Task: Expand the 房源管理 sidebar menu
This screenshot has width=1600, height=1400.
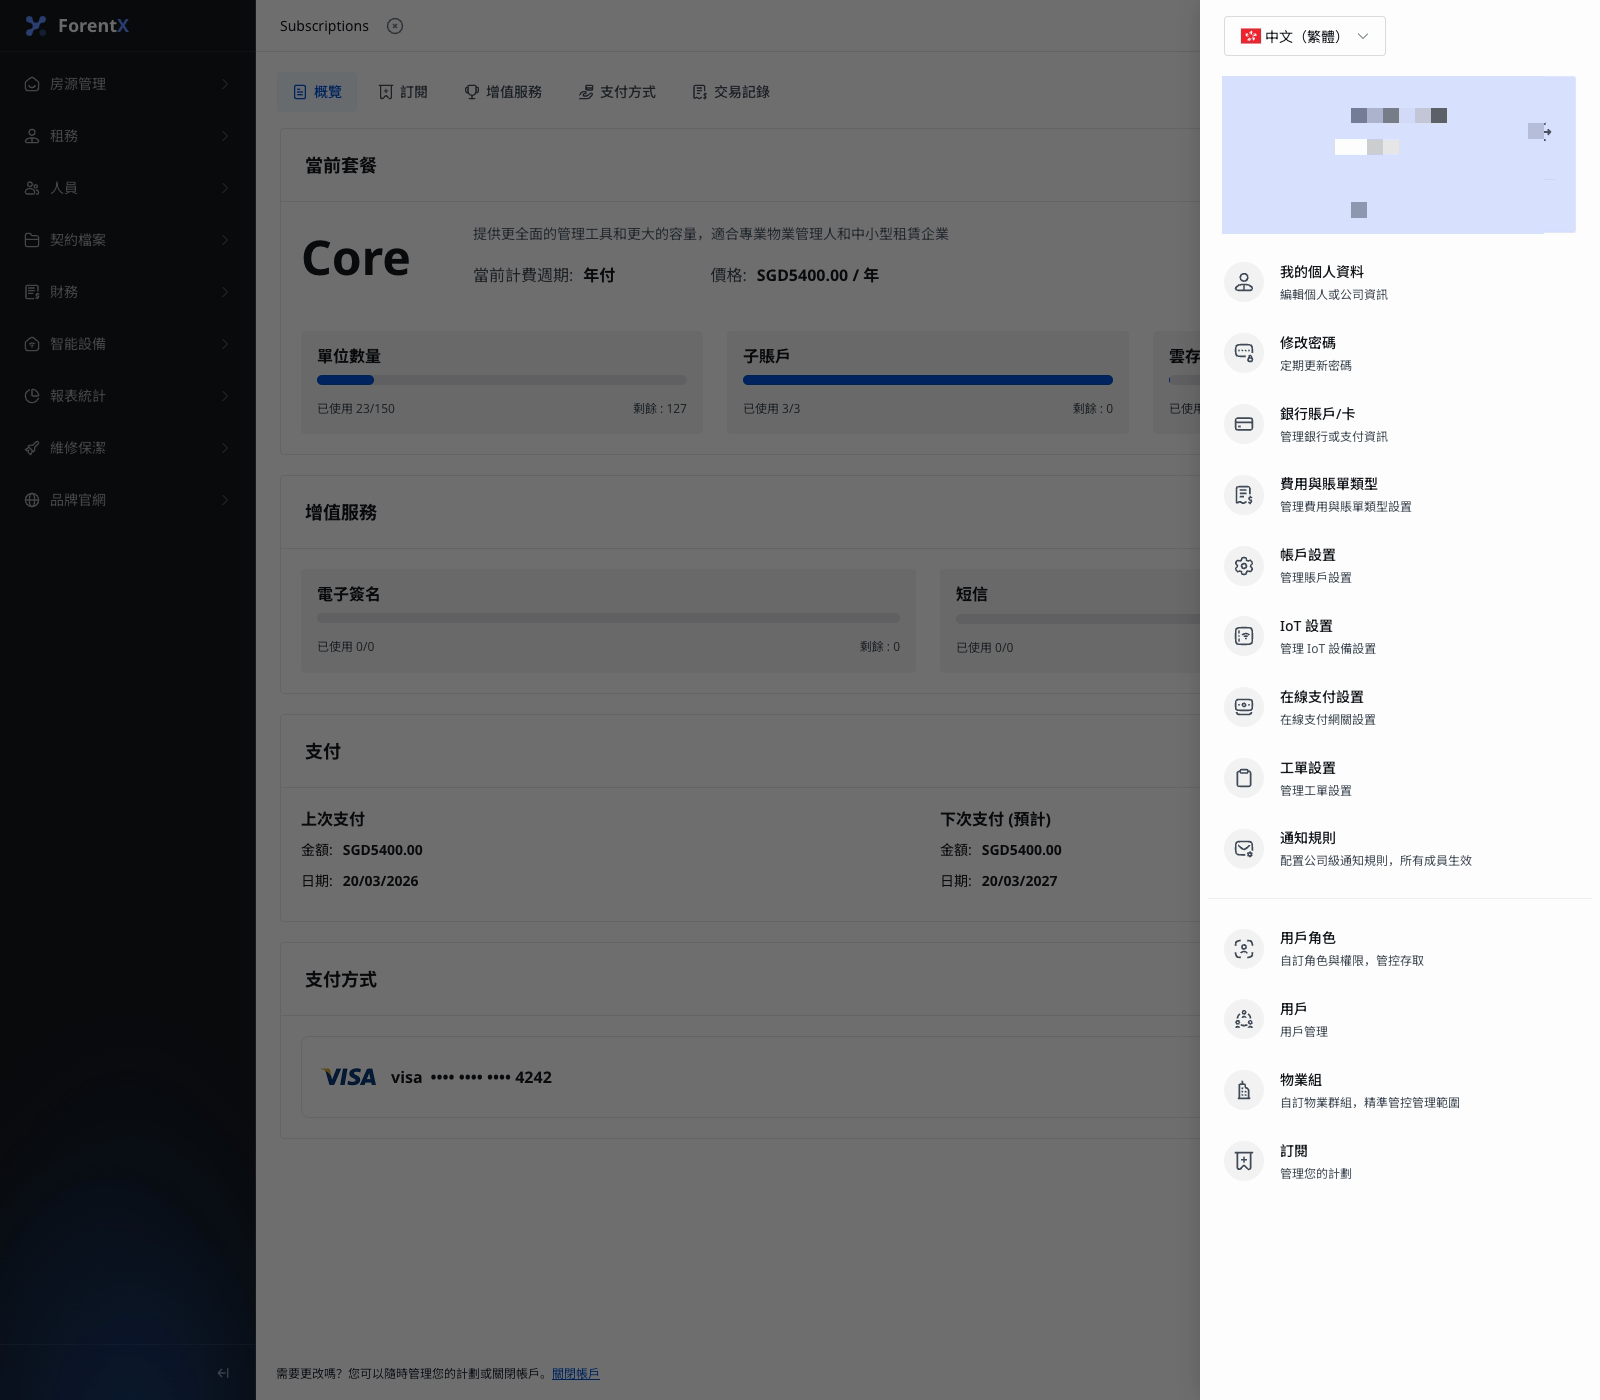Action: coord(128,84)
